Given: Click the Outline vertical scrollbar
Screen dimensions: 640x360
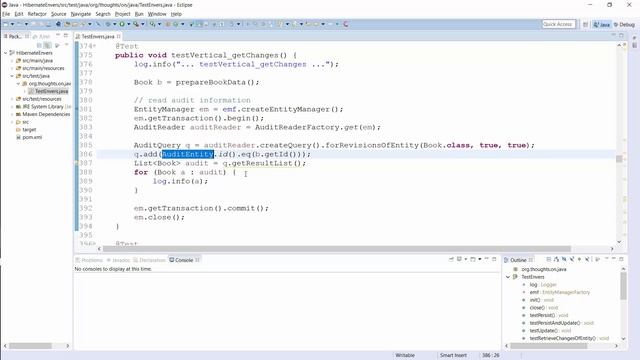Looking at the screenshot, I should pos(623,286).
